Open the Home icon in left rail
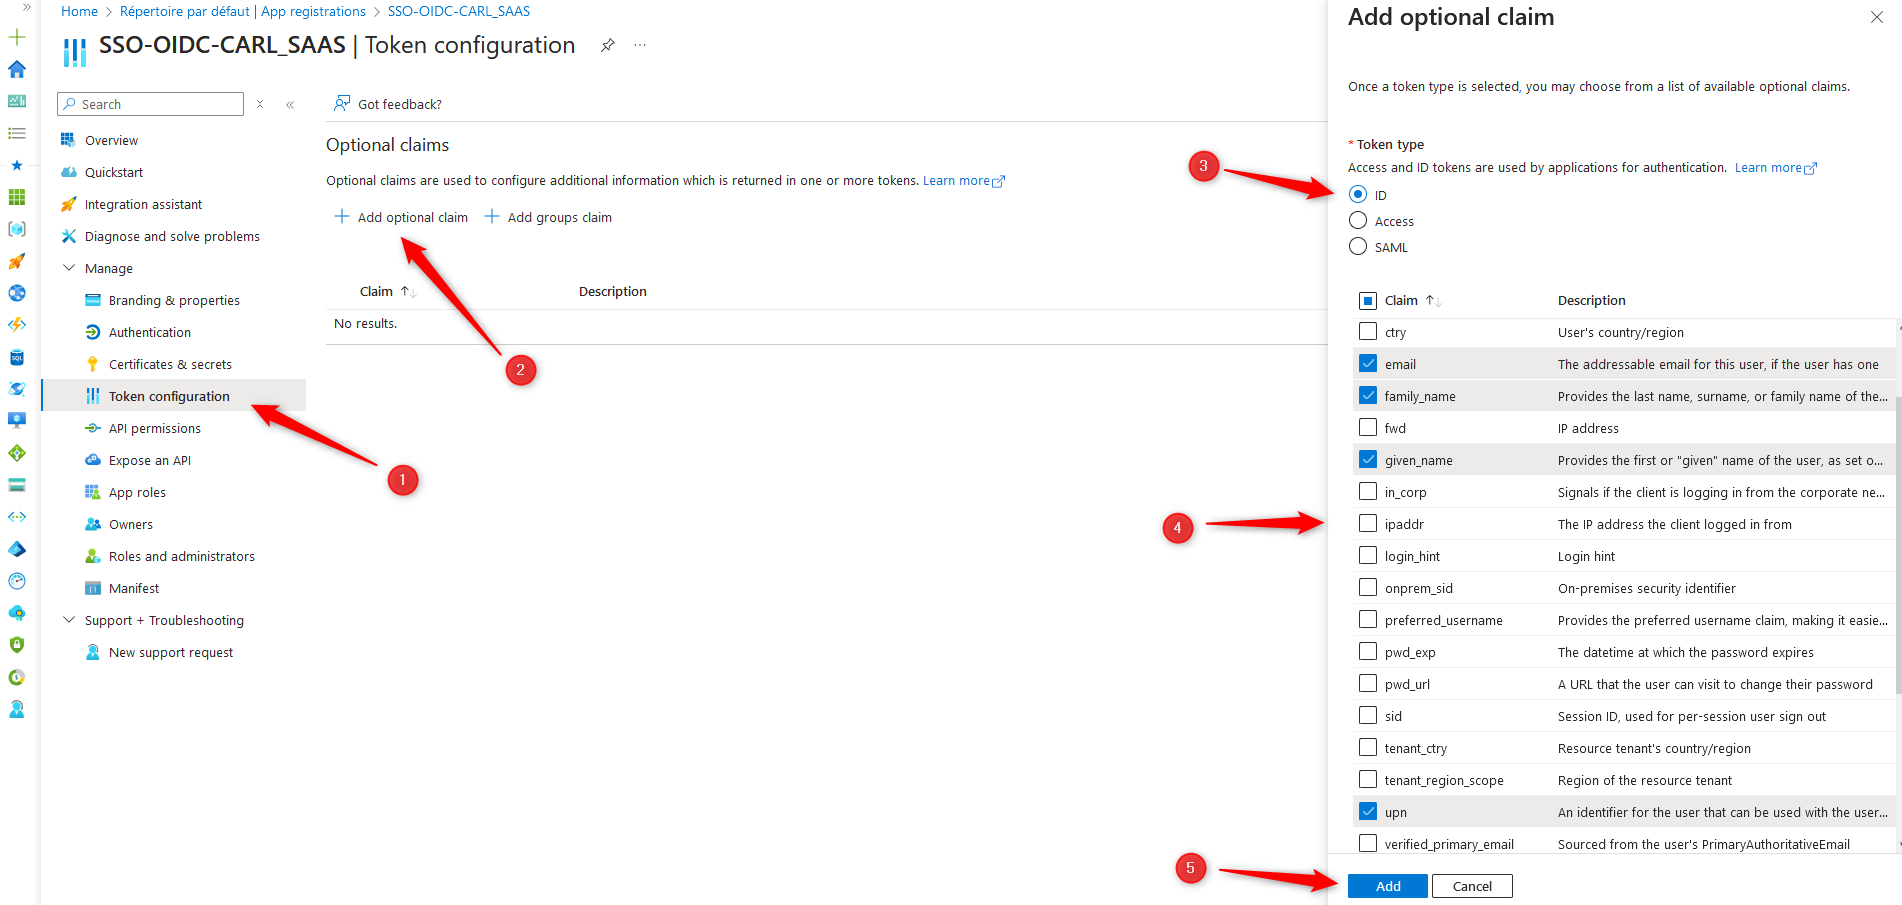The image size is (1902, 905). tap(17, 69)
